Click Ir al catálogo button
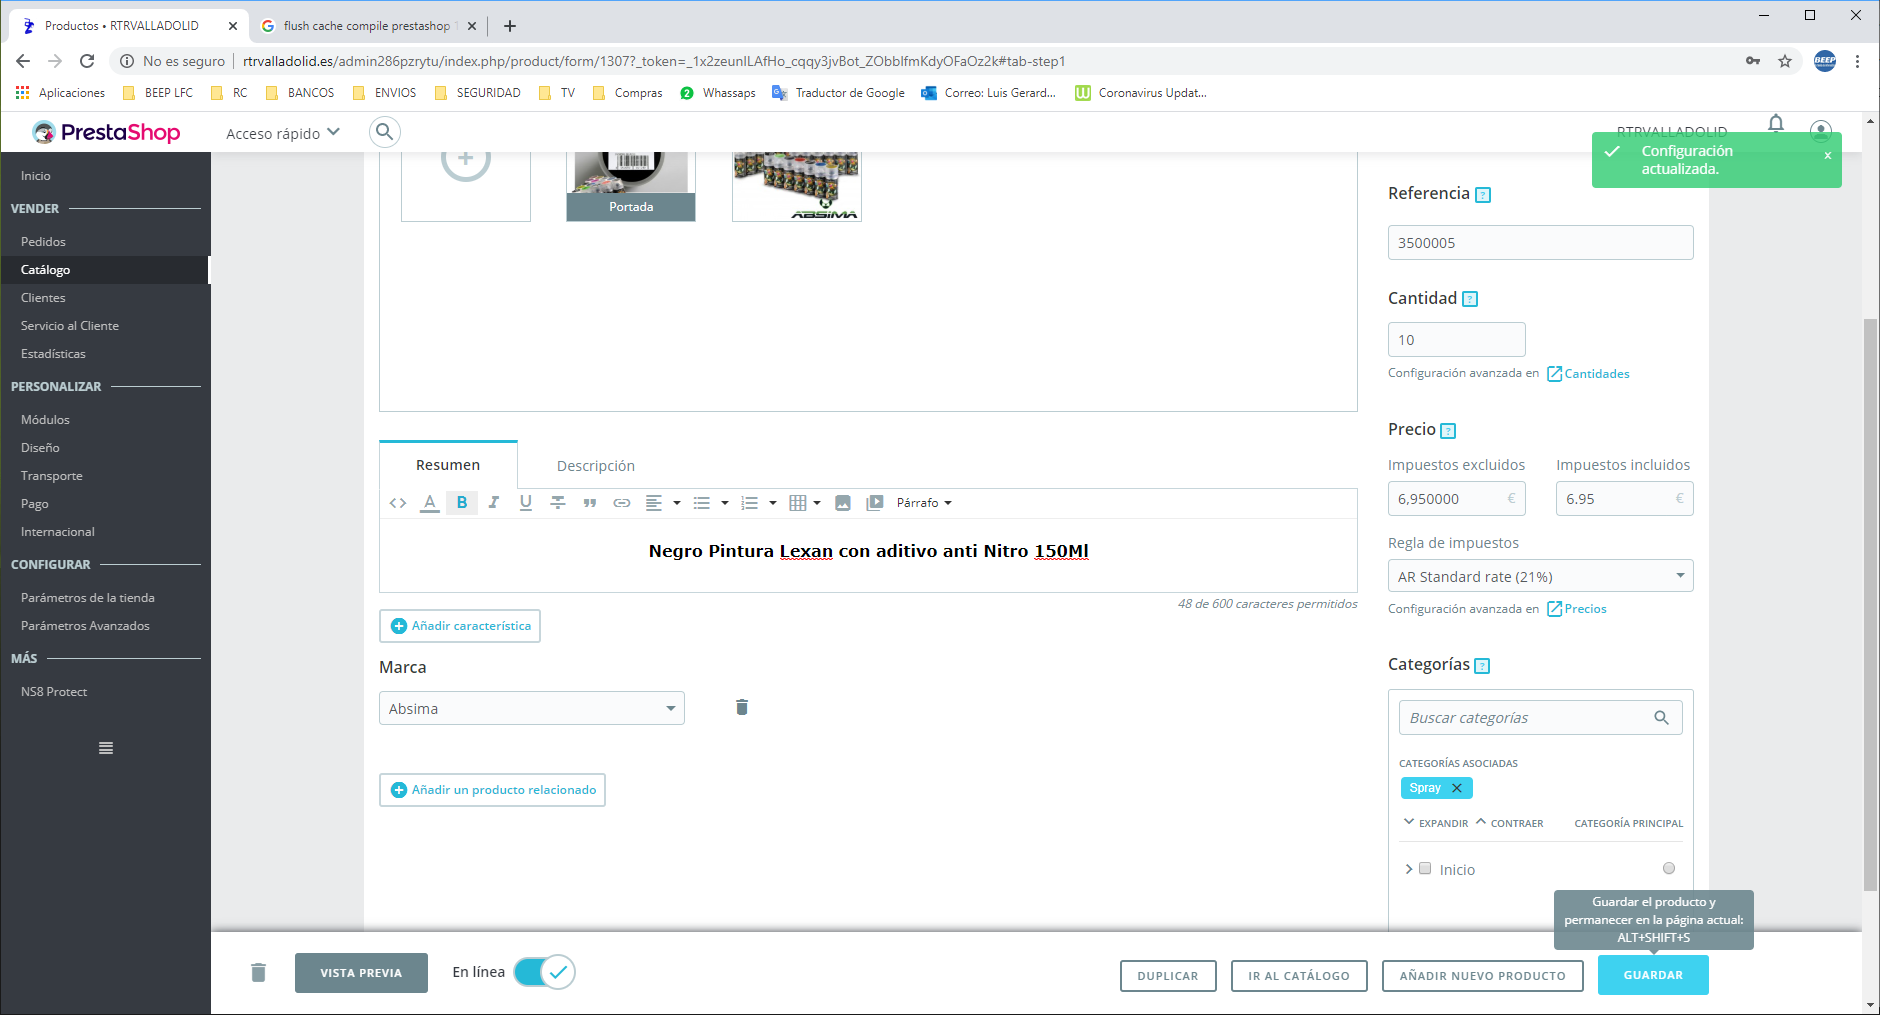 coord(1299,976)
